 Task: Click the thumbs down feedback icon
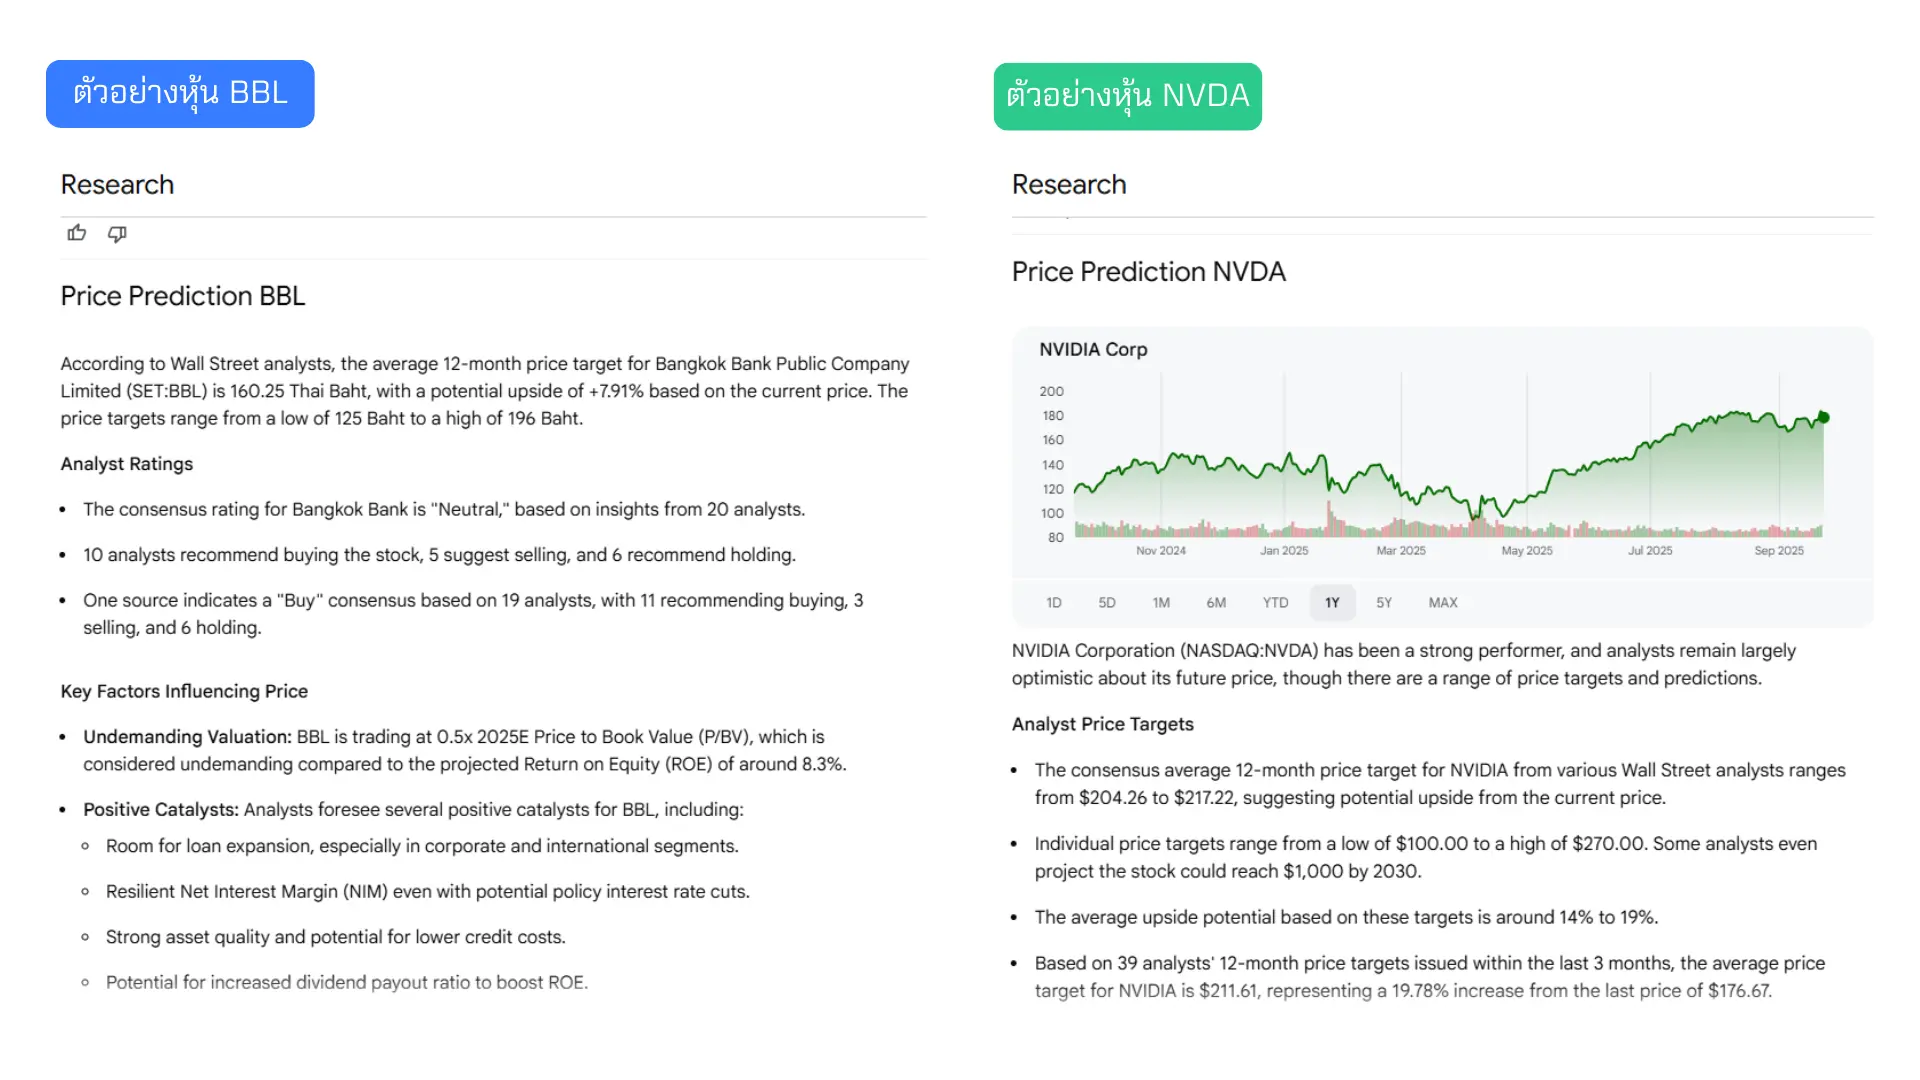(x=117, y=233)
